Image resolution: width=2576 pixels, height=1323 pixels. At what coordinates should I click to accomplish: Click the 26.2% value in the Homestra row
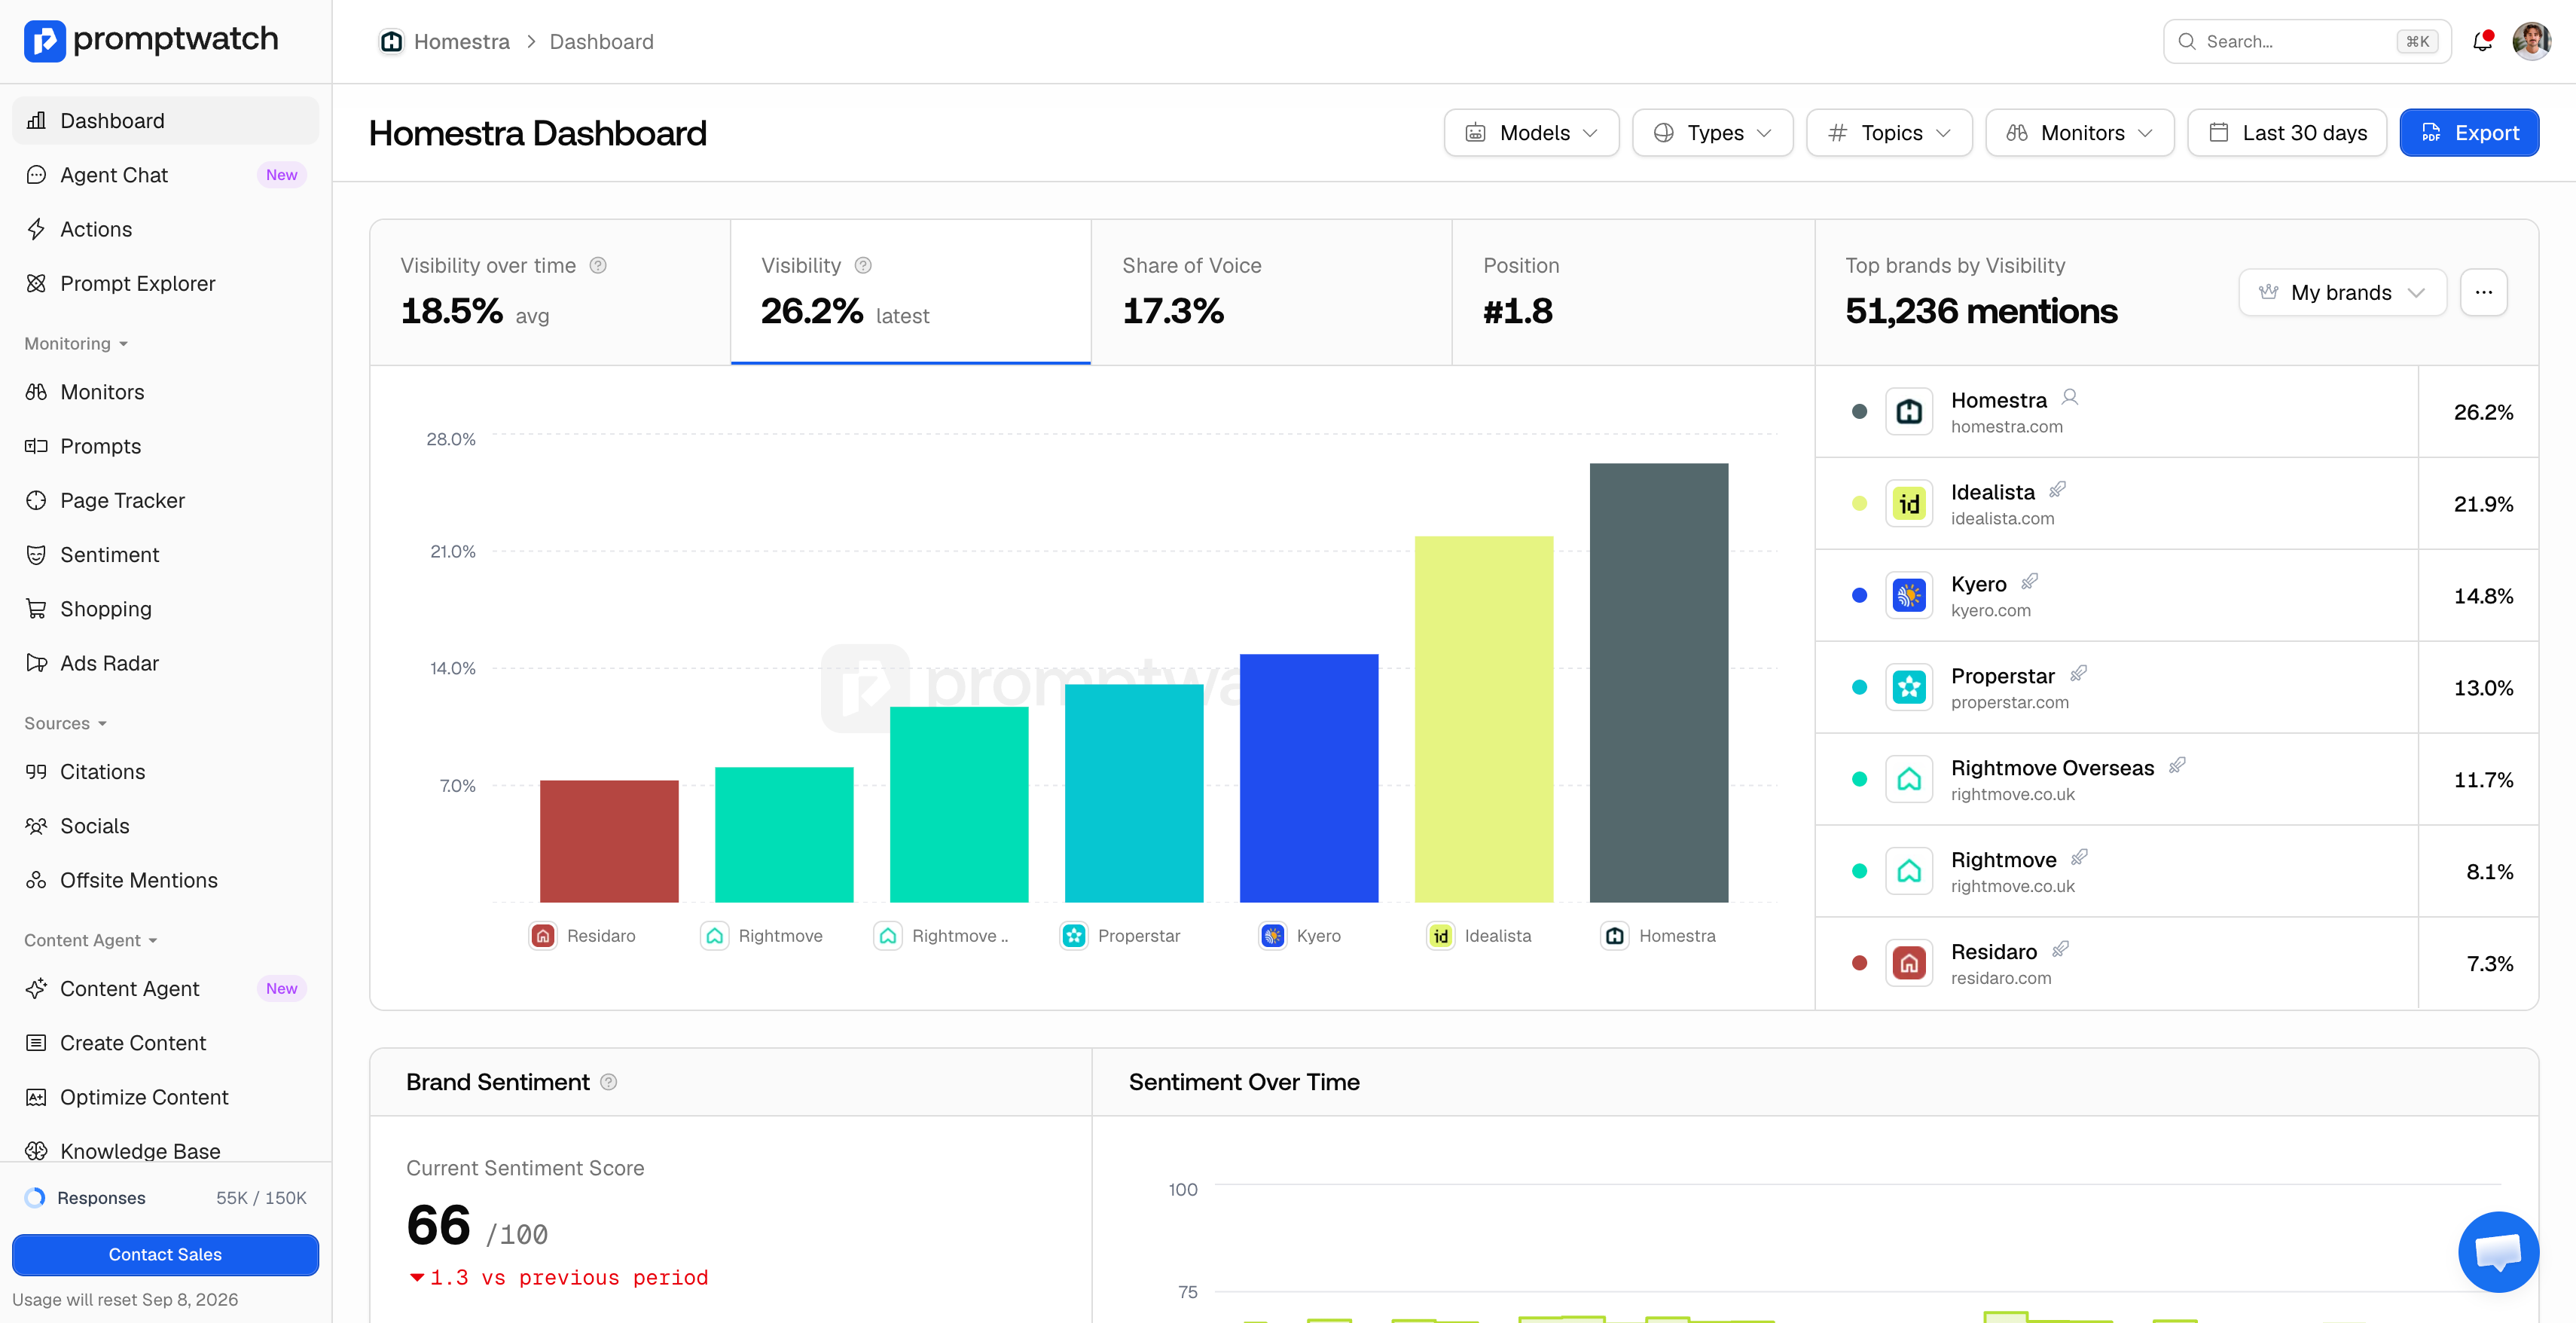2482,412
